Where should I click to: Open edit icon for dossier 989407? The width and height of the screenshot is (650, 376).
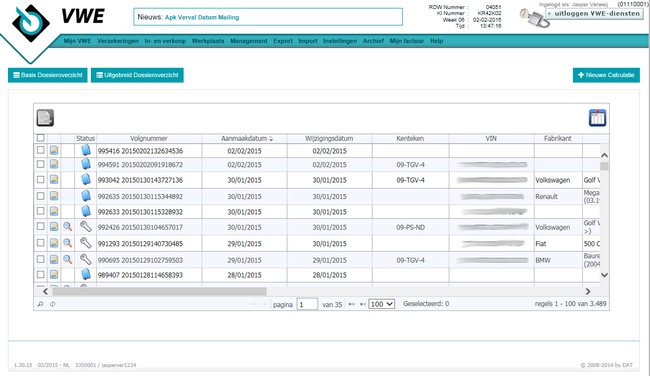[54, 274]
